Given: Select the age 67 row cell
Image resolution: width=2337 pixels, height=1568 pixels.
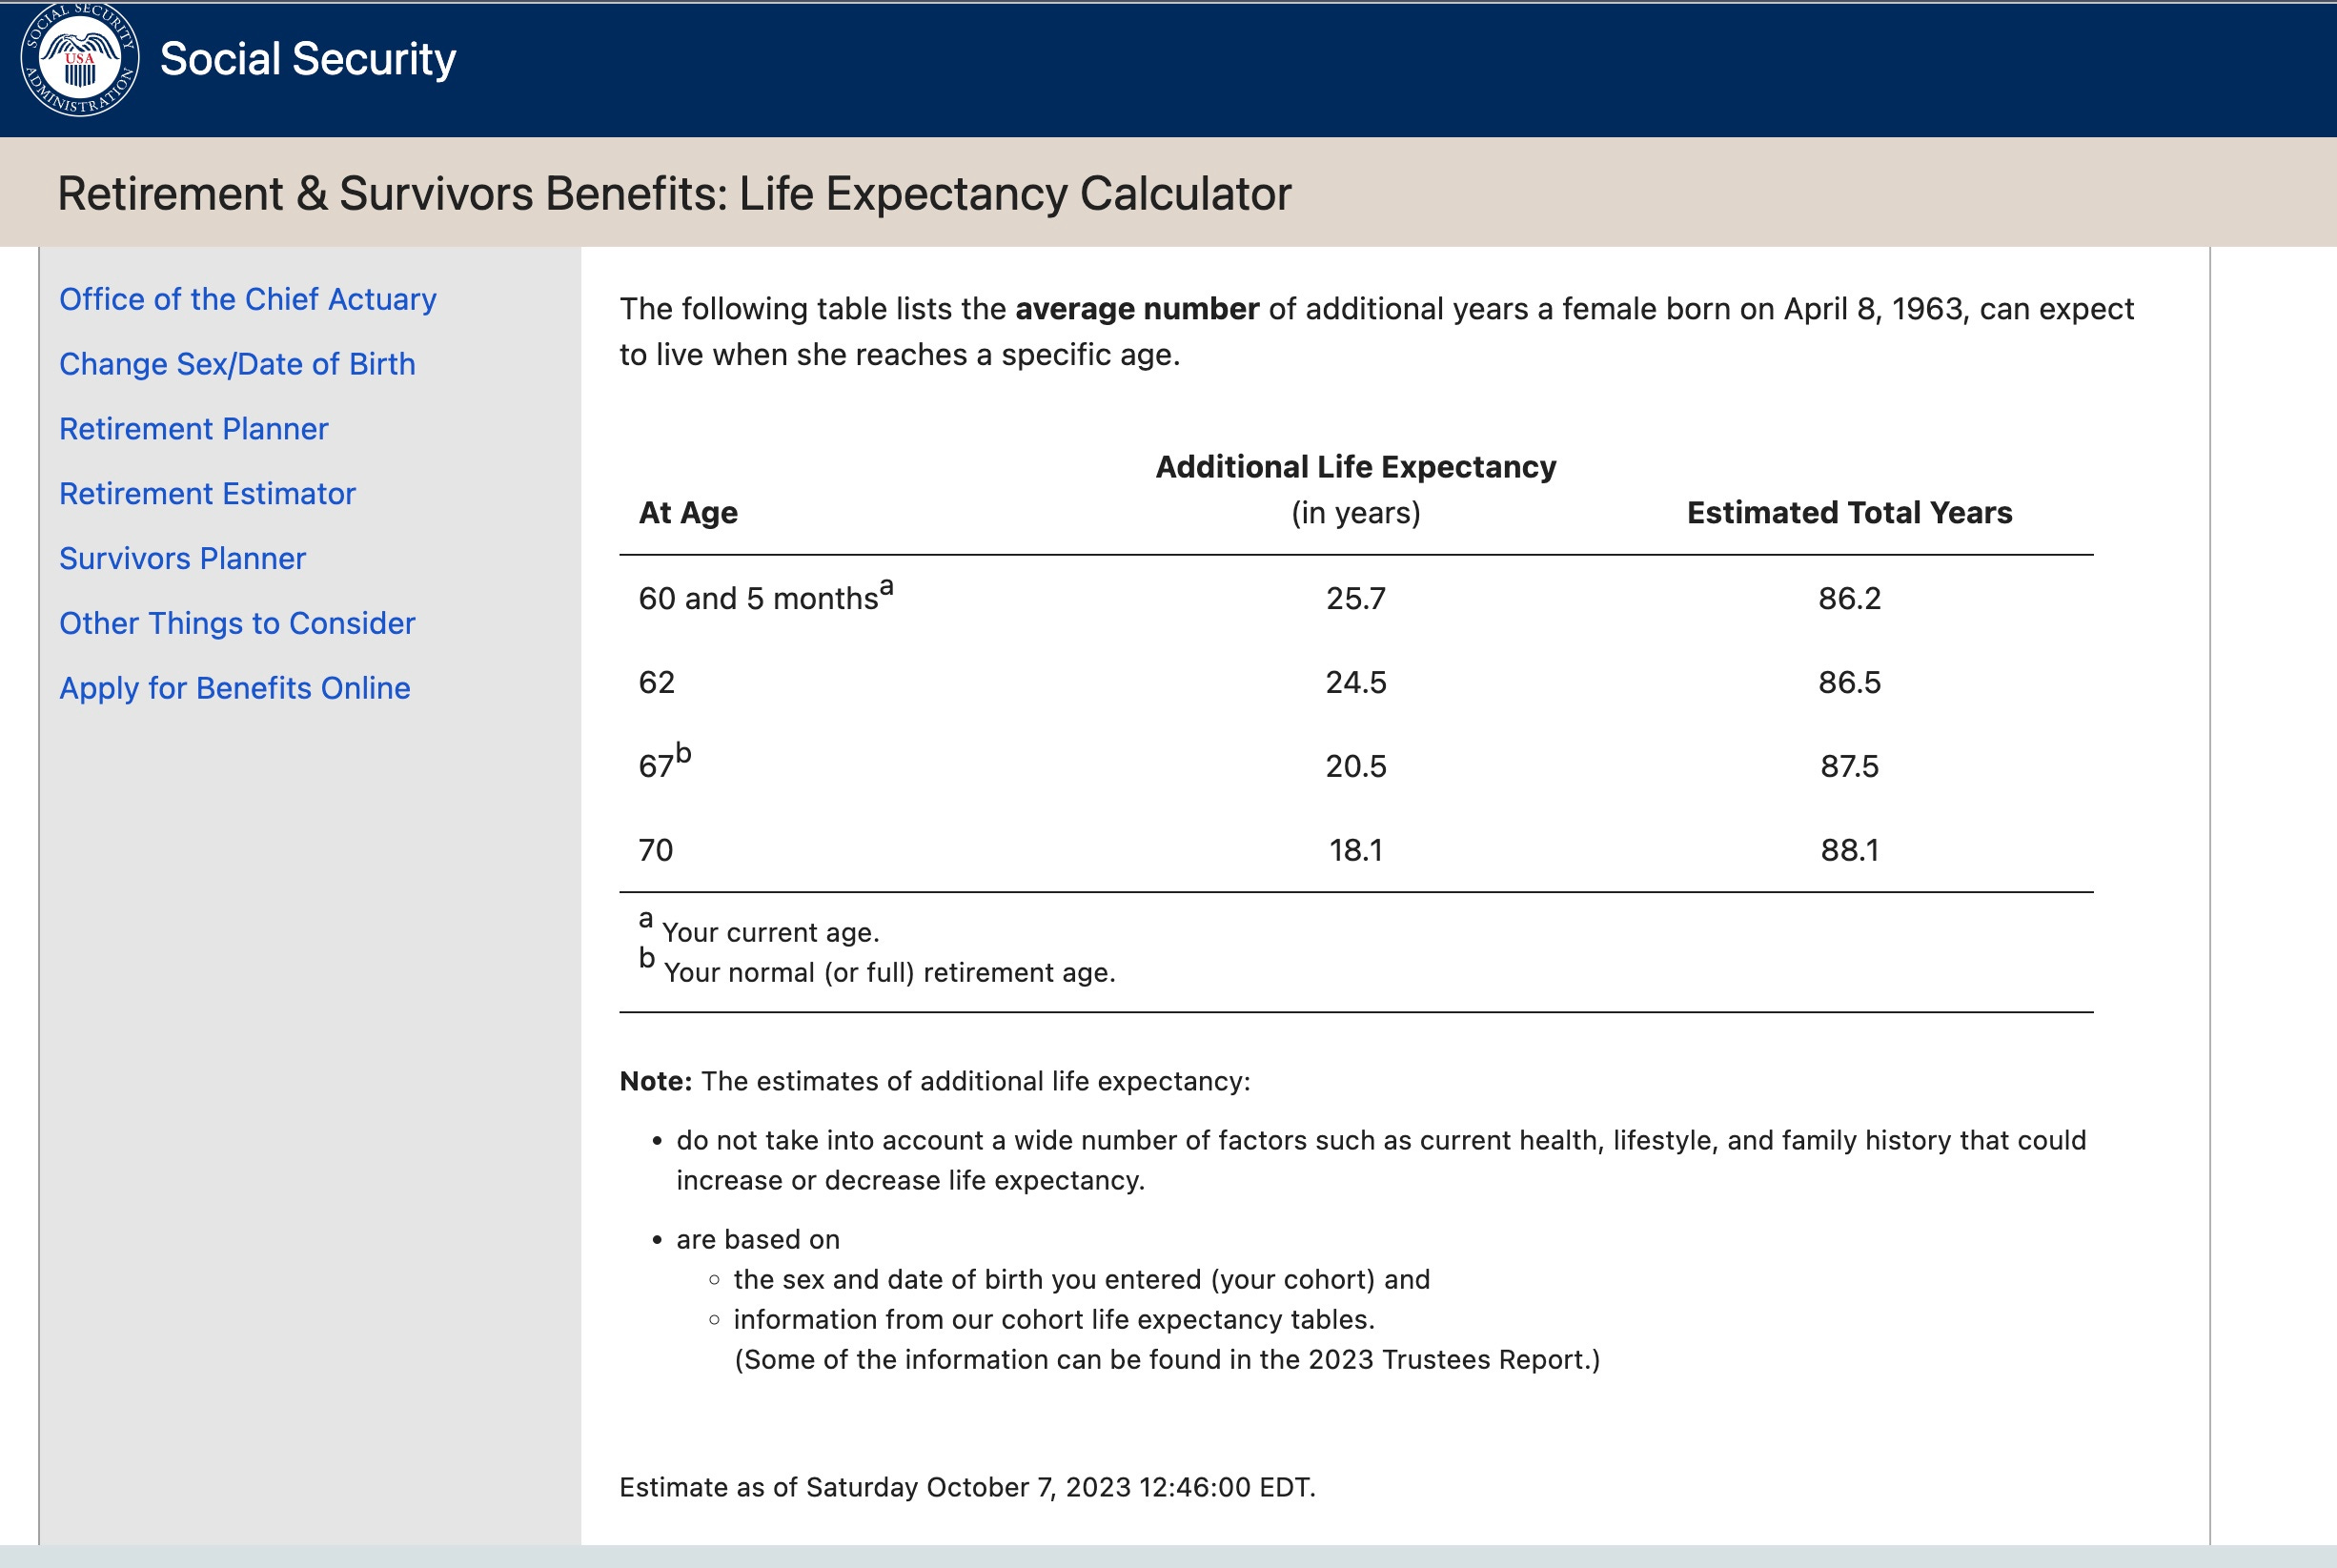Looking at the screenshot, I should coord(665,762).
